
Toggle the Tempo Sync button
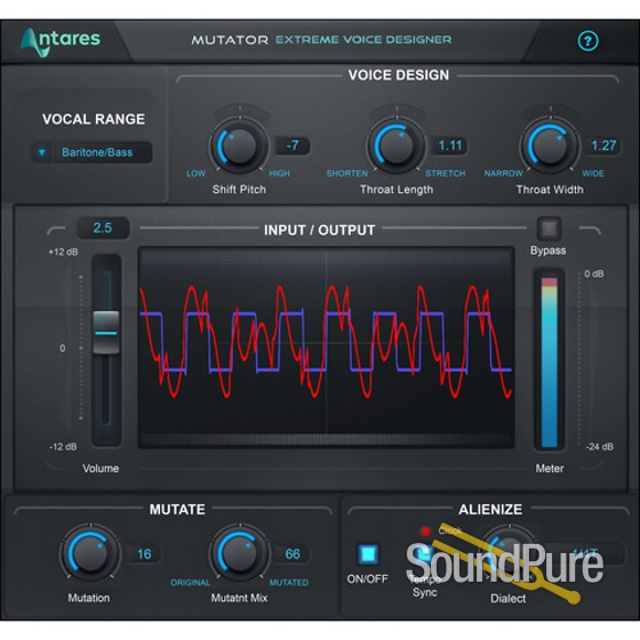click(424, 554)
